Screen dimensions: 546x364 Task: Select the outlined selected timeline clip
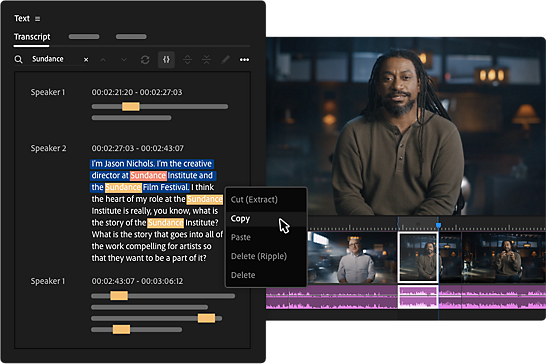[x=418, y=257]
